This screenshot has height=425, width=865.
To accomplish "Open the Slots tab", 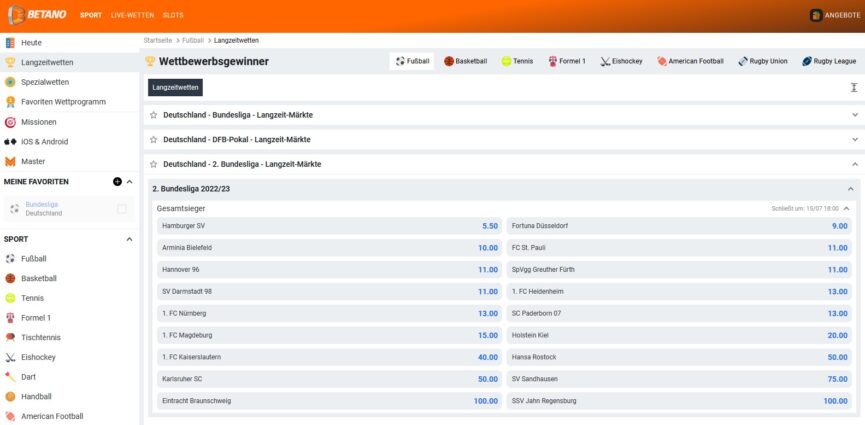I will pos(173,15).
